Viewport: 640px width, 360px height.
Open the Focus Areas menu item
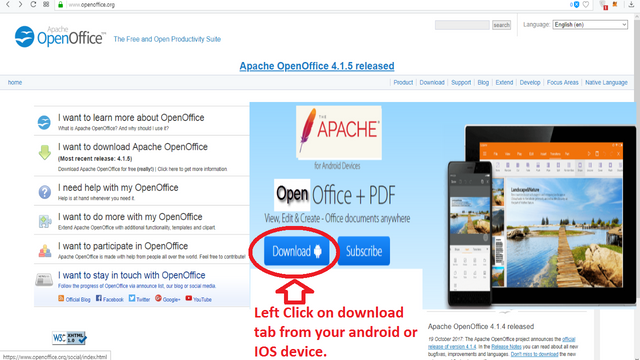click(x=562, y=82)
